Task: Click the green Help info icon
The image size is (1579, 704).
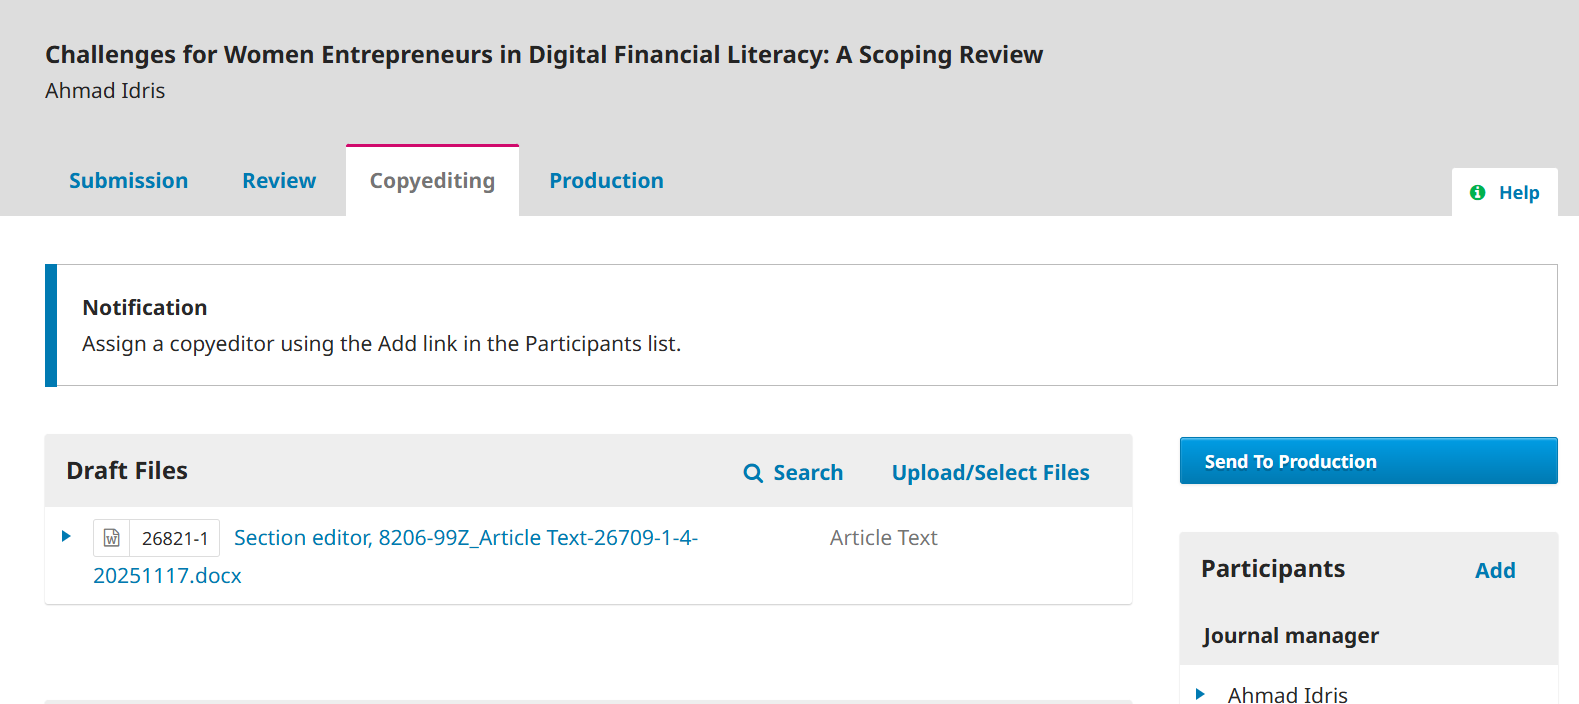Action: [x=1477, y=193]
